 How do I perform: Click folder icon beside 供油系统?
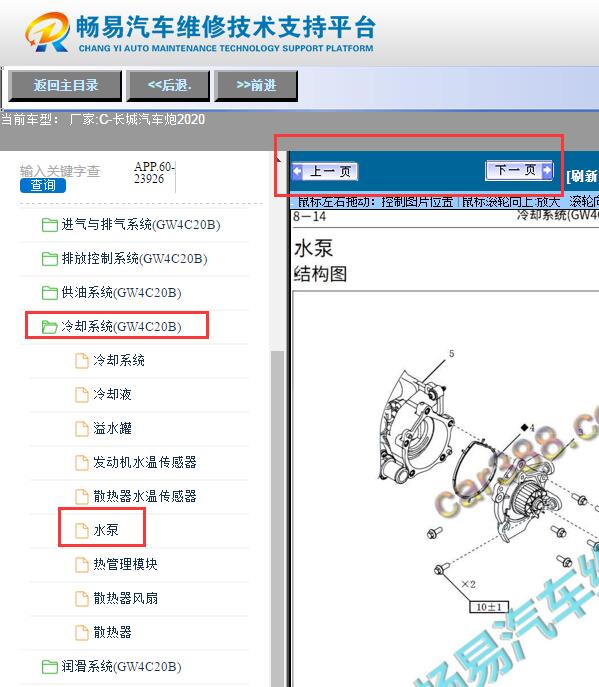click(50, 293)
